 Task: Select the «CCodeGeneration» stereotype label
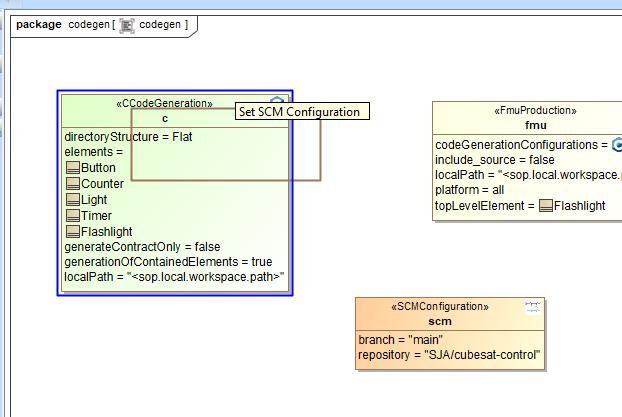click(x=164, y=103)
